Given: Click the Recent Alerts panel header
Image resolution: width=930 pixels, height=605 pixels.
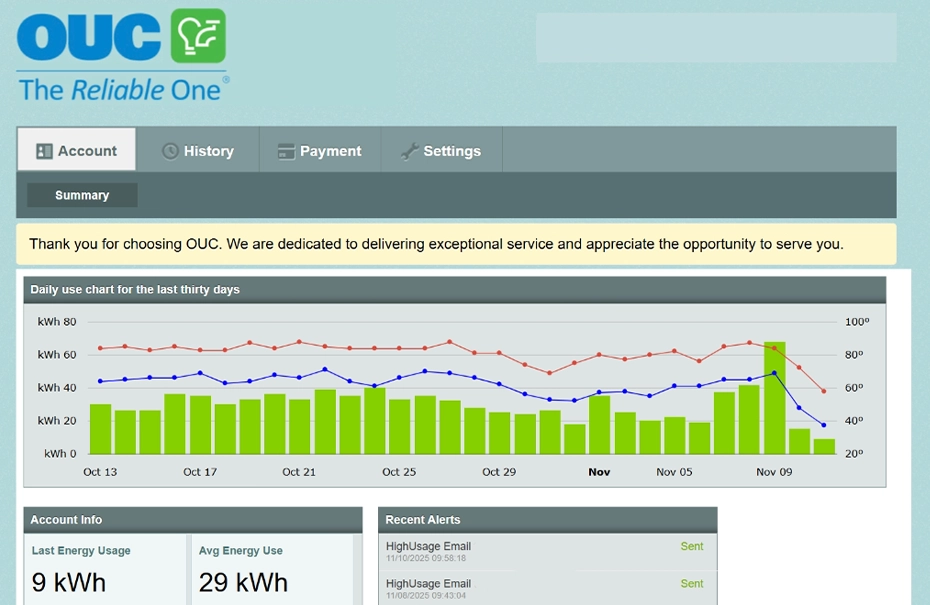Looking at the screenshot, I should point(547,520).
